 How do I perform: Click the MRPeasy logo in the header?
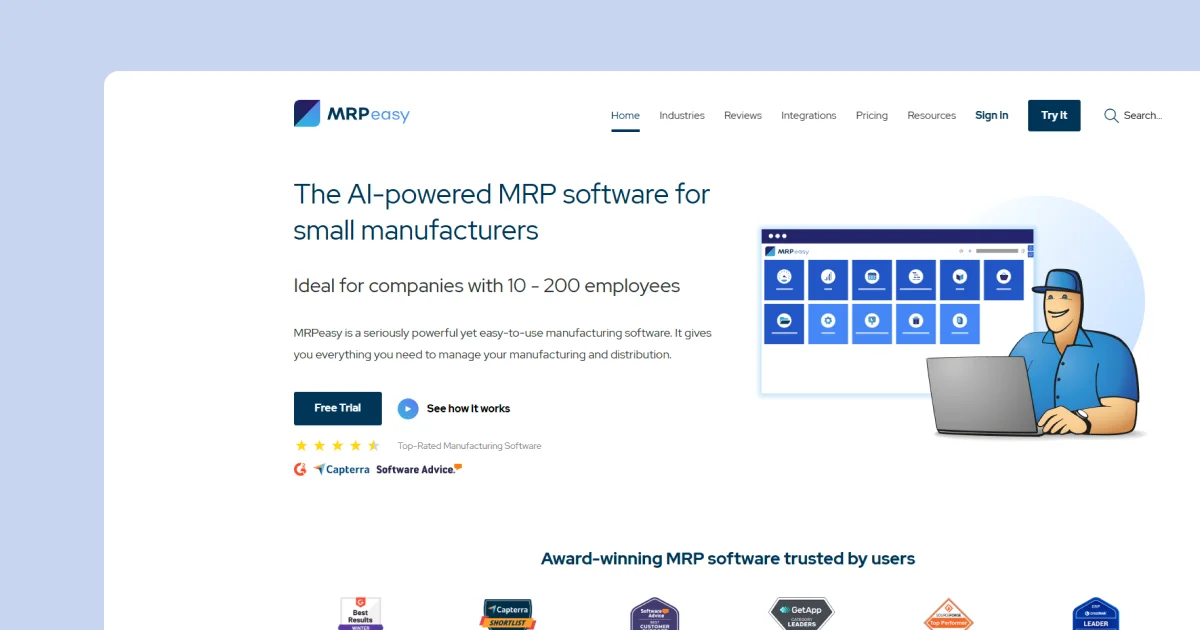click(352, 114)
